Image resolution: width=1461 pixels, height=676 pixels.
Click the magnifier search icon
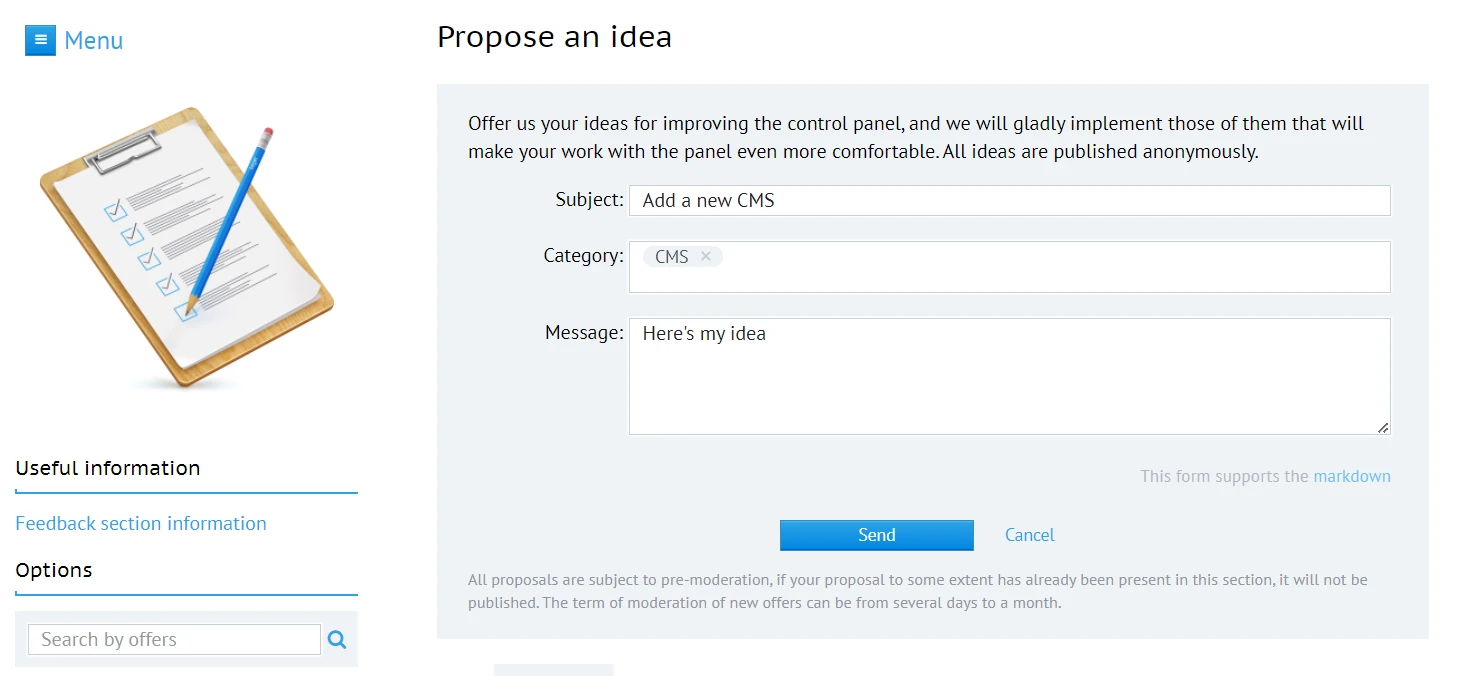click(337, 640)
